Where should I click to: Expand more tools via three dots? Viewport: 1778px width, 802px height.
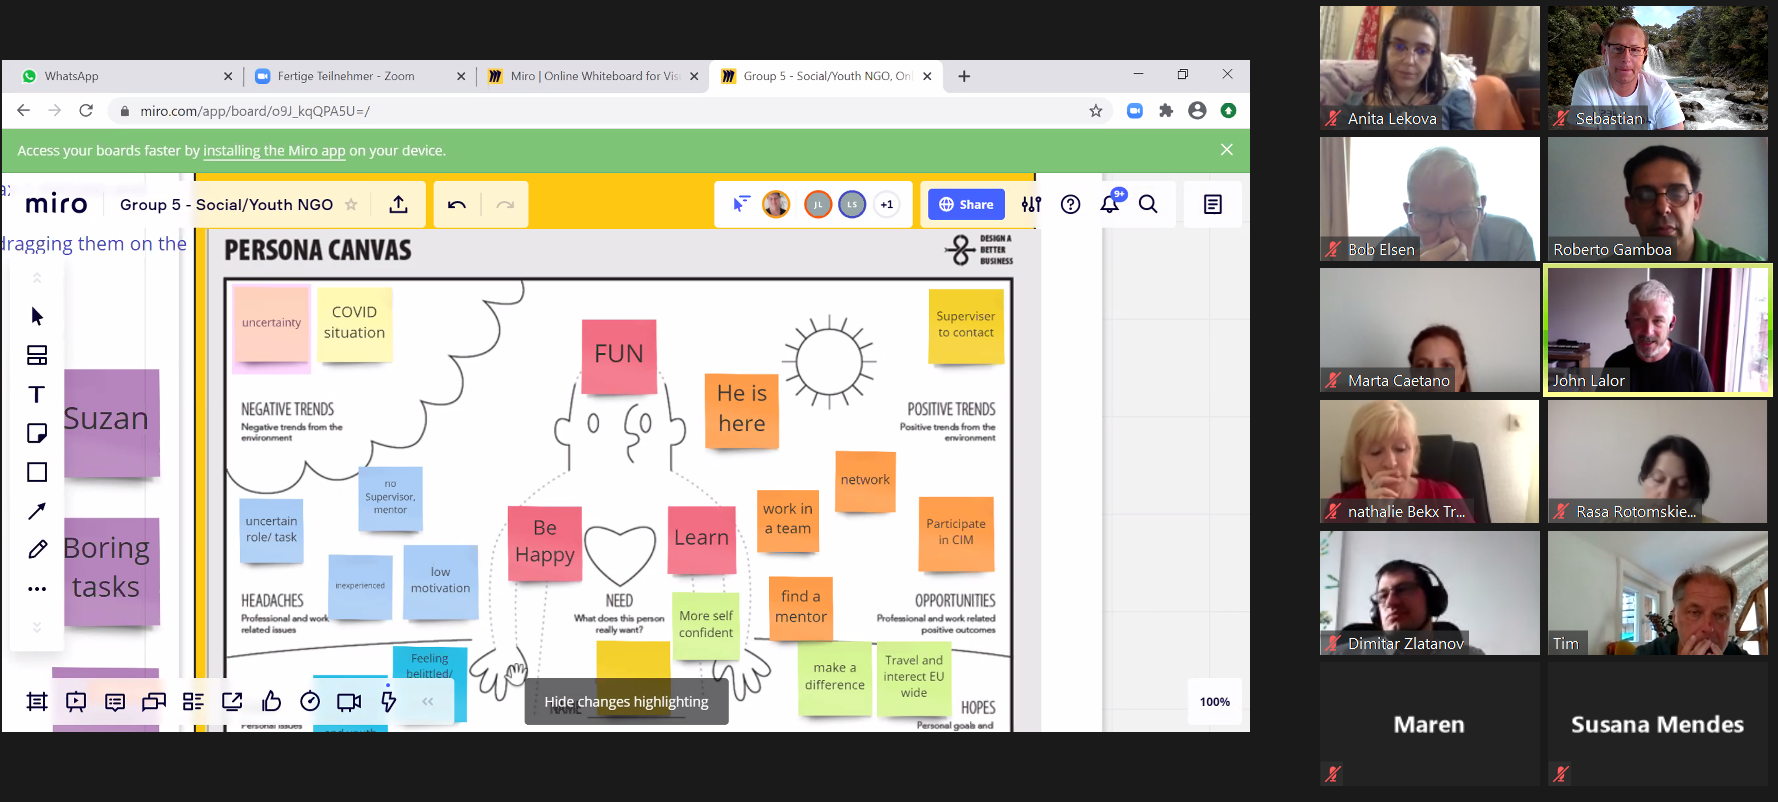tap(37, 589)
